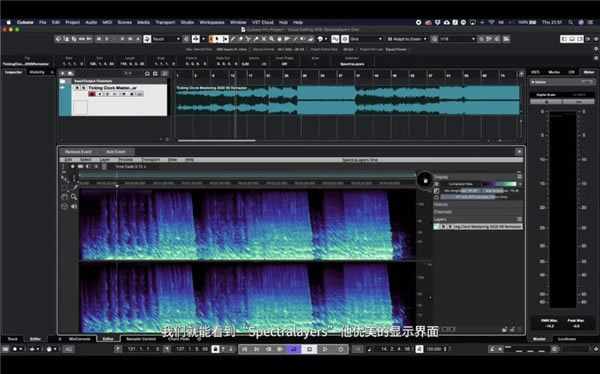The image size is (600, 374).
Task: Click the Time Fade value field
Action: 130,167
